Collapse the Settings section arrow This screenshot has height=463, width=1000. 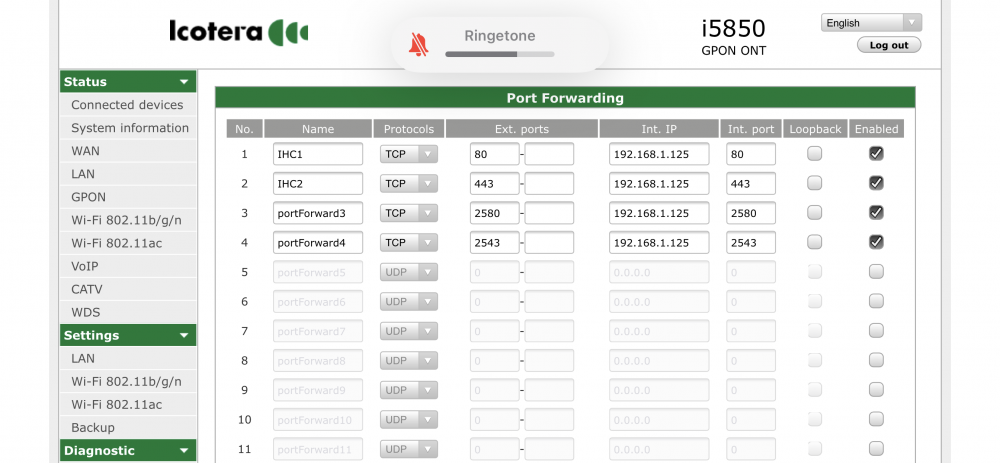coord(184,335)
